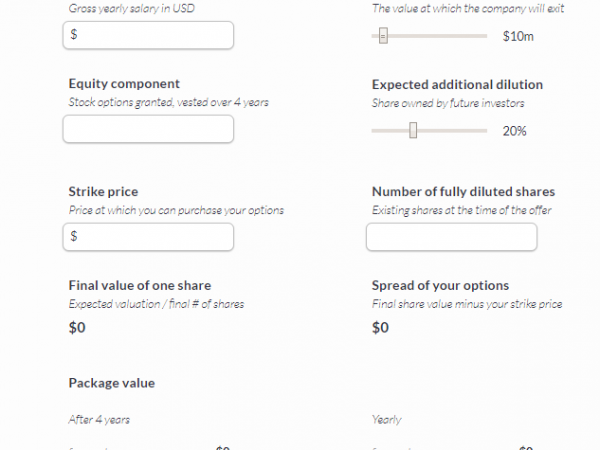Screen dimensions: 600x450
Task: Click the Expected additional dilution slider handle
Action: tap(413, 130)
